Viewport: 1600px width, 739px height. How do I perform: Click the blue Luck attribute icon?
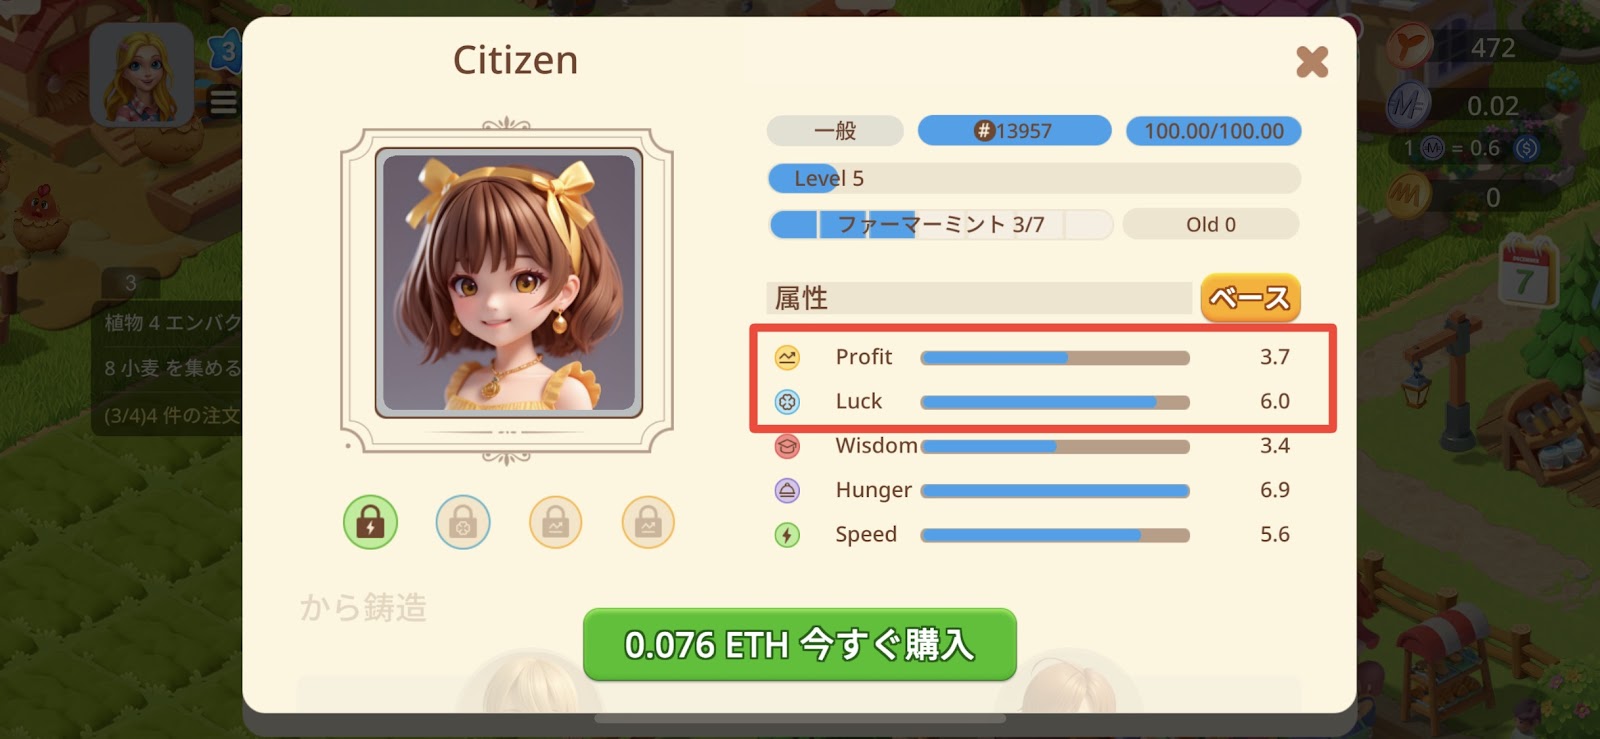[x=787, y=402]
